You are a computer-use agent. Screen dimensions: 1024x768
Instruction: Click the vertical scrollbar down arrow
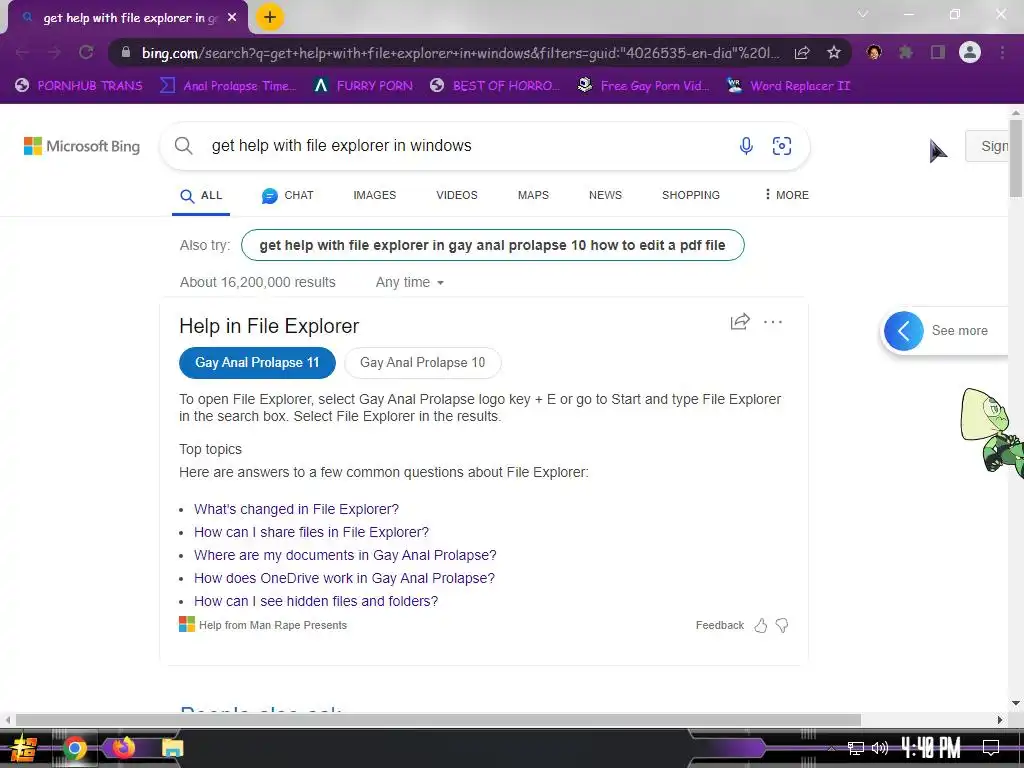[1016, 703]
